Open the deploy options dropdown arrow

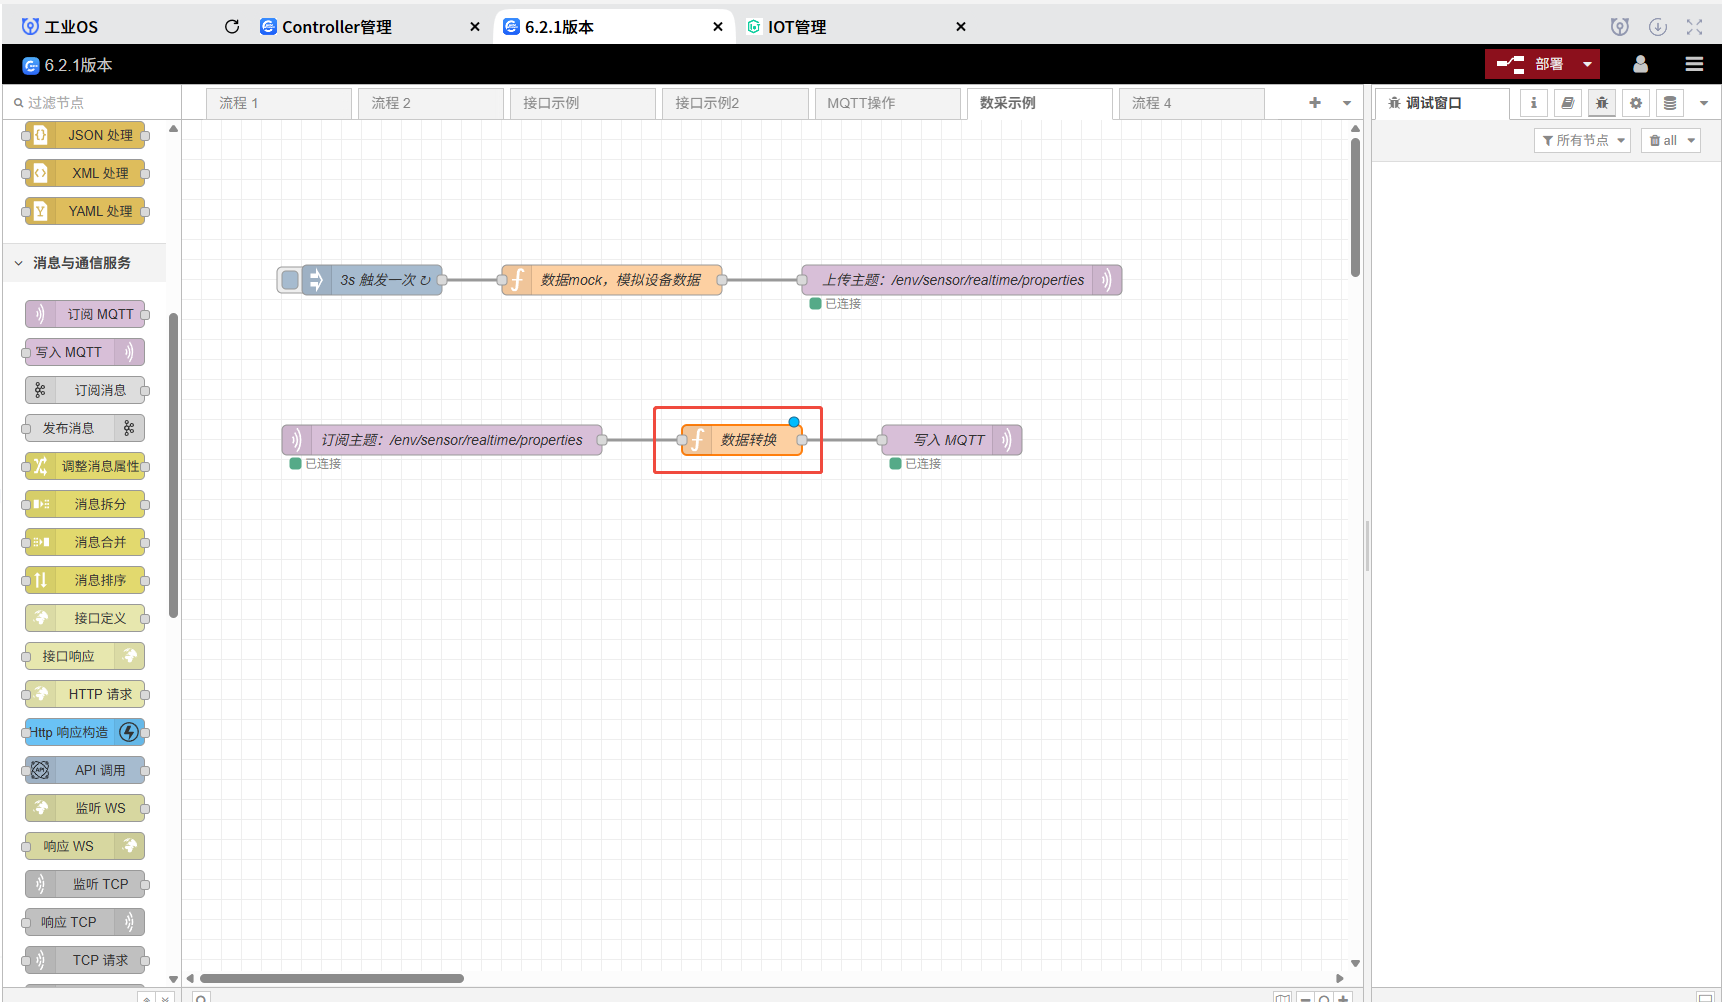tap(1587, 65)
